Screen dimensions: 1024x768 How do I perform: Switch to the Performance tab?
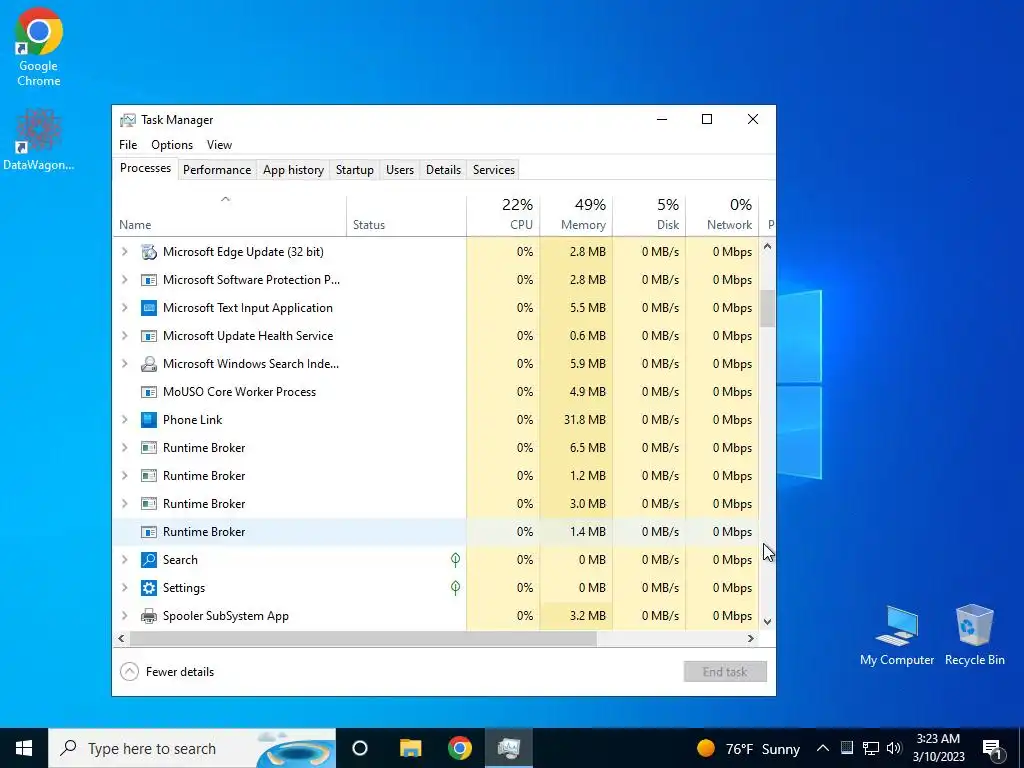pyautogui.click(x=217, y=170)
